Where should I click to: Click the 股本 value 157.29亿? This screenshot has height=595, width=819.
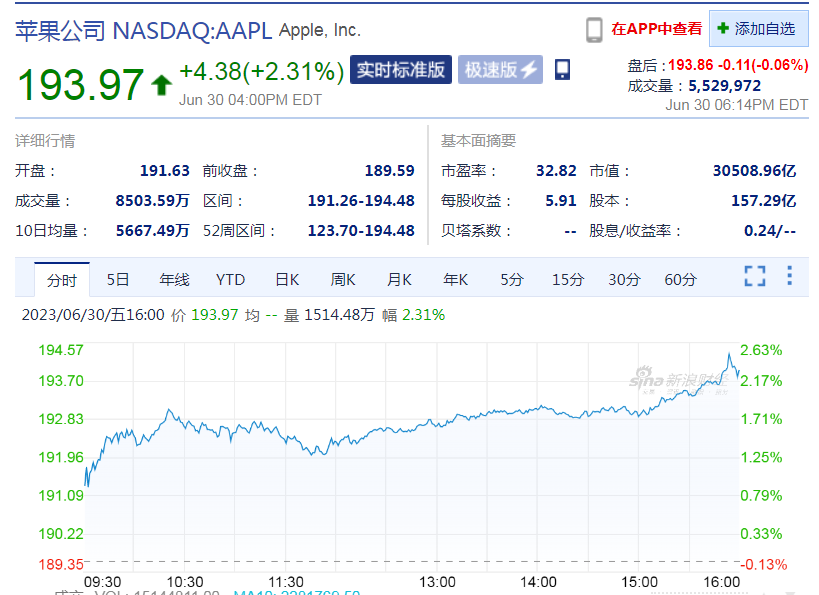[x=764, y=201]
